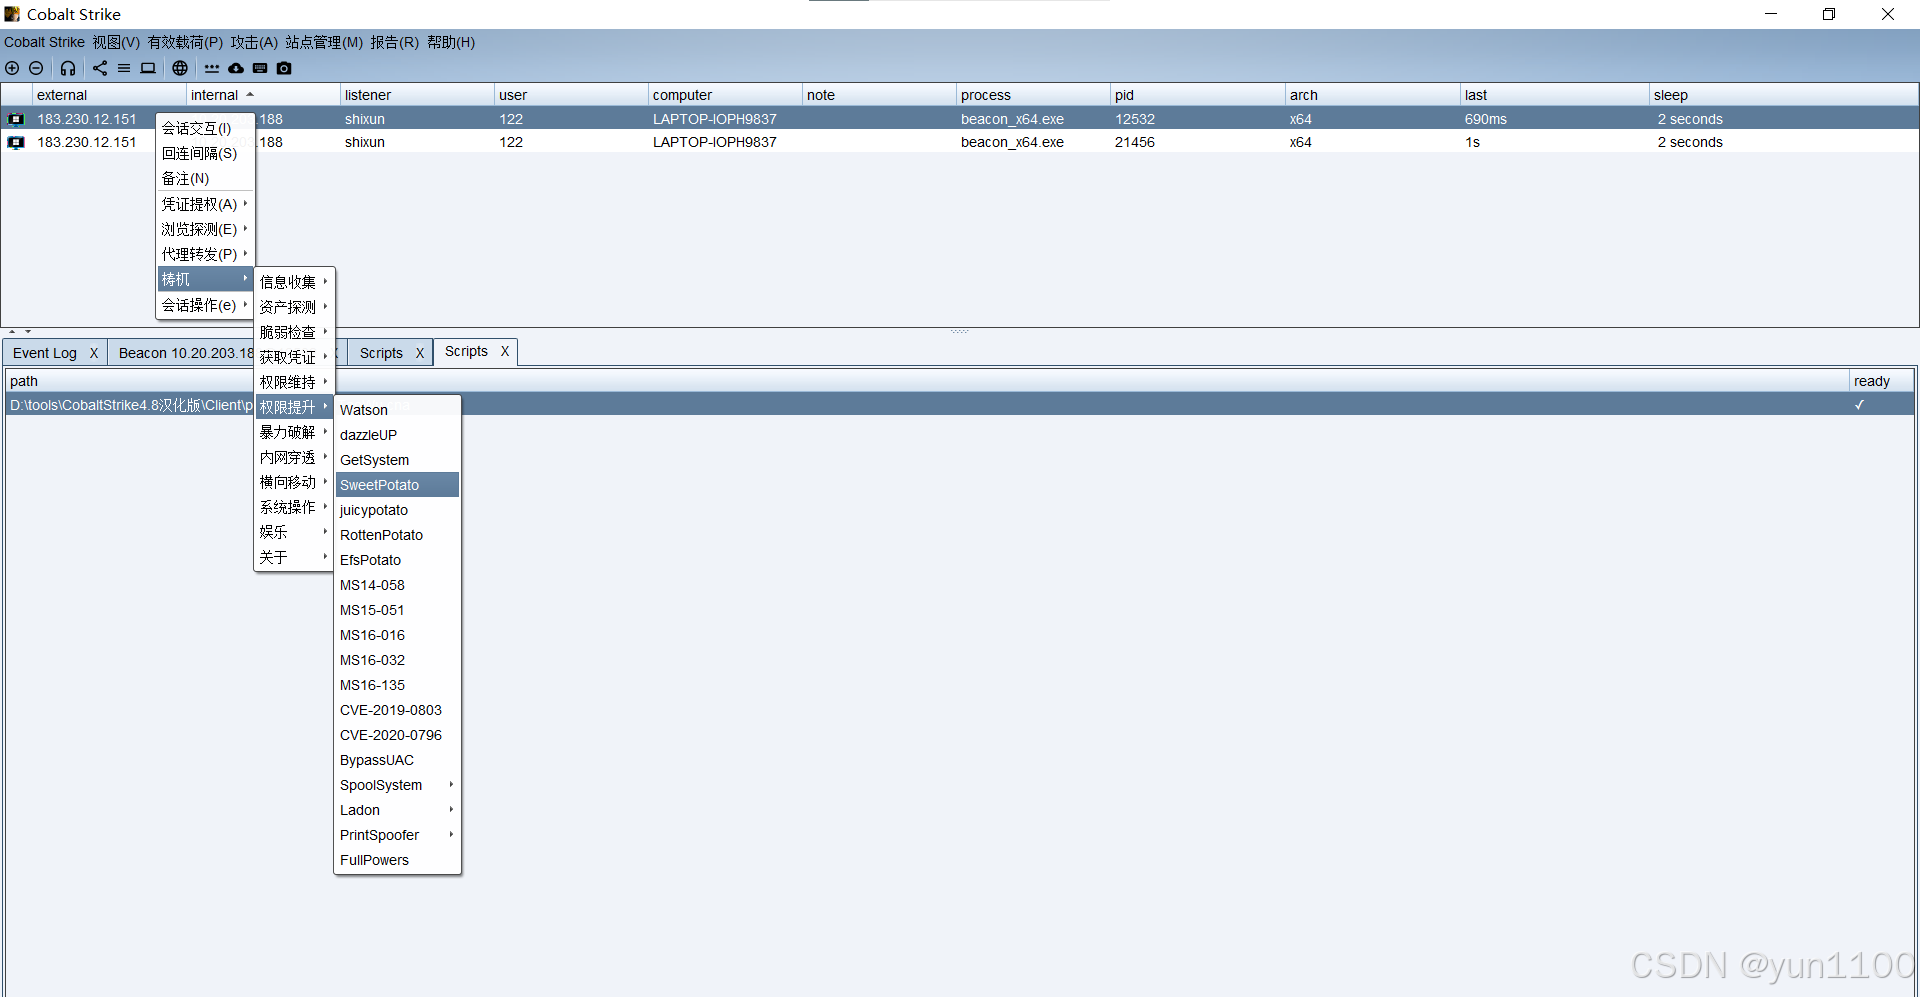Screen dimensions: 1920x997
Task: Select FullPowers from the submenu
Action: [x=397, y=860]
